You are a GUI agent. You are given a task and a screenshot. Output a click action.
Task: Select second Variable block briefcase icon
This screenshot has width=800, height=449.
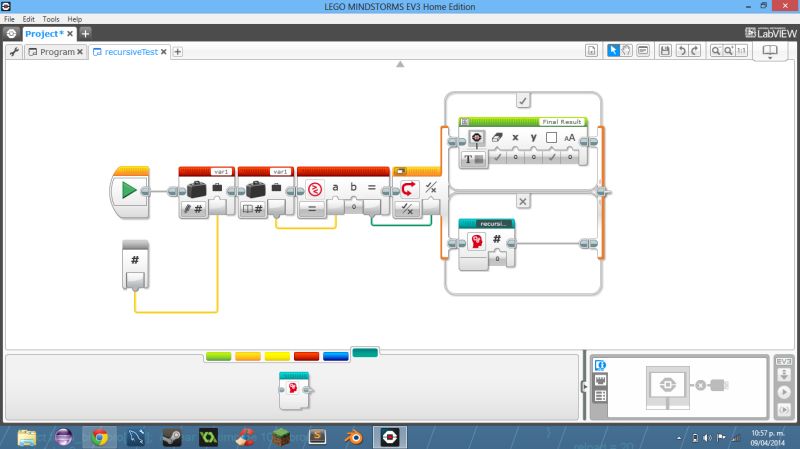pyautogui.click(x=256, y=189)
